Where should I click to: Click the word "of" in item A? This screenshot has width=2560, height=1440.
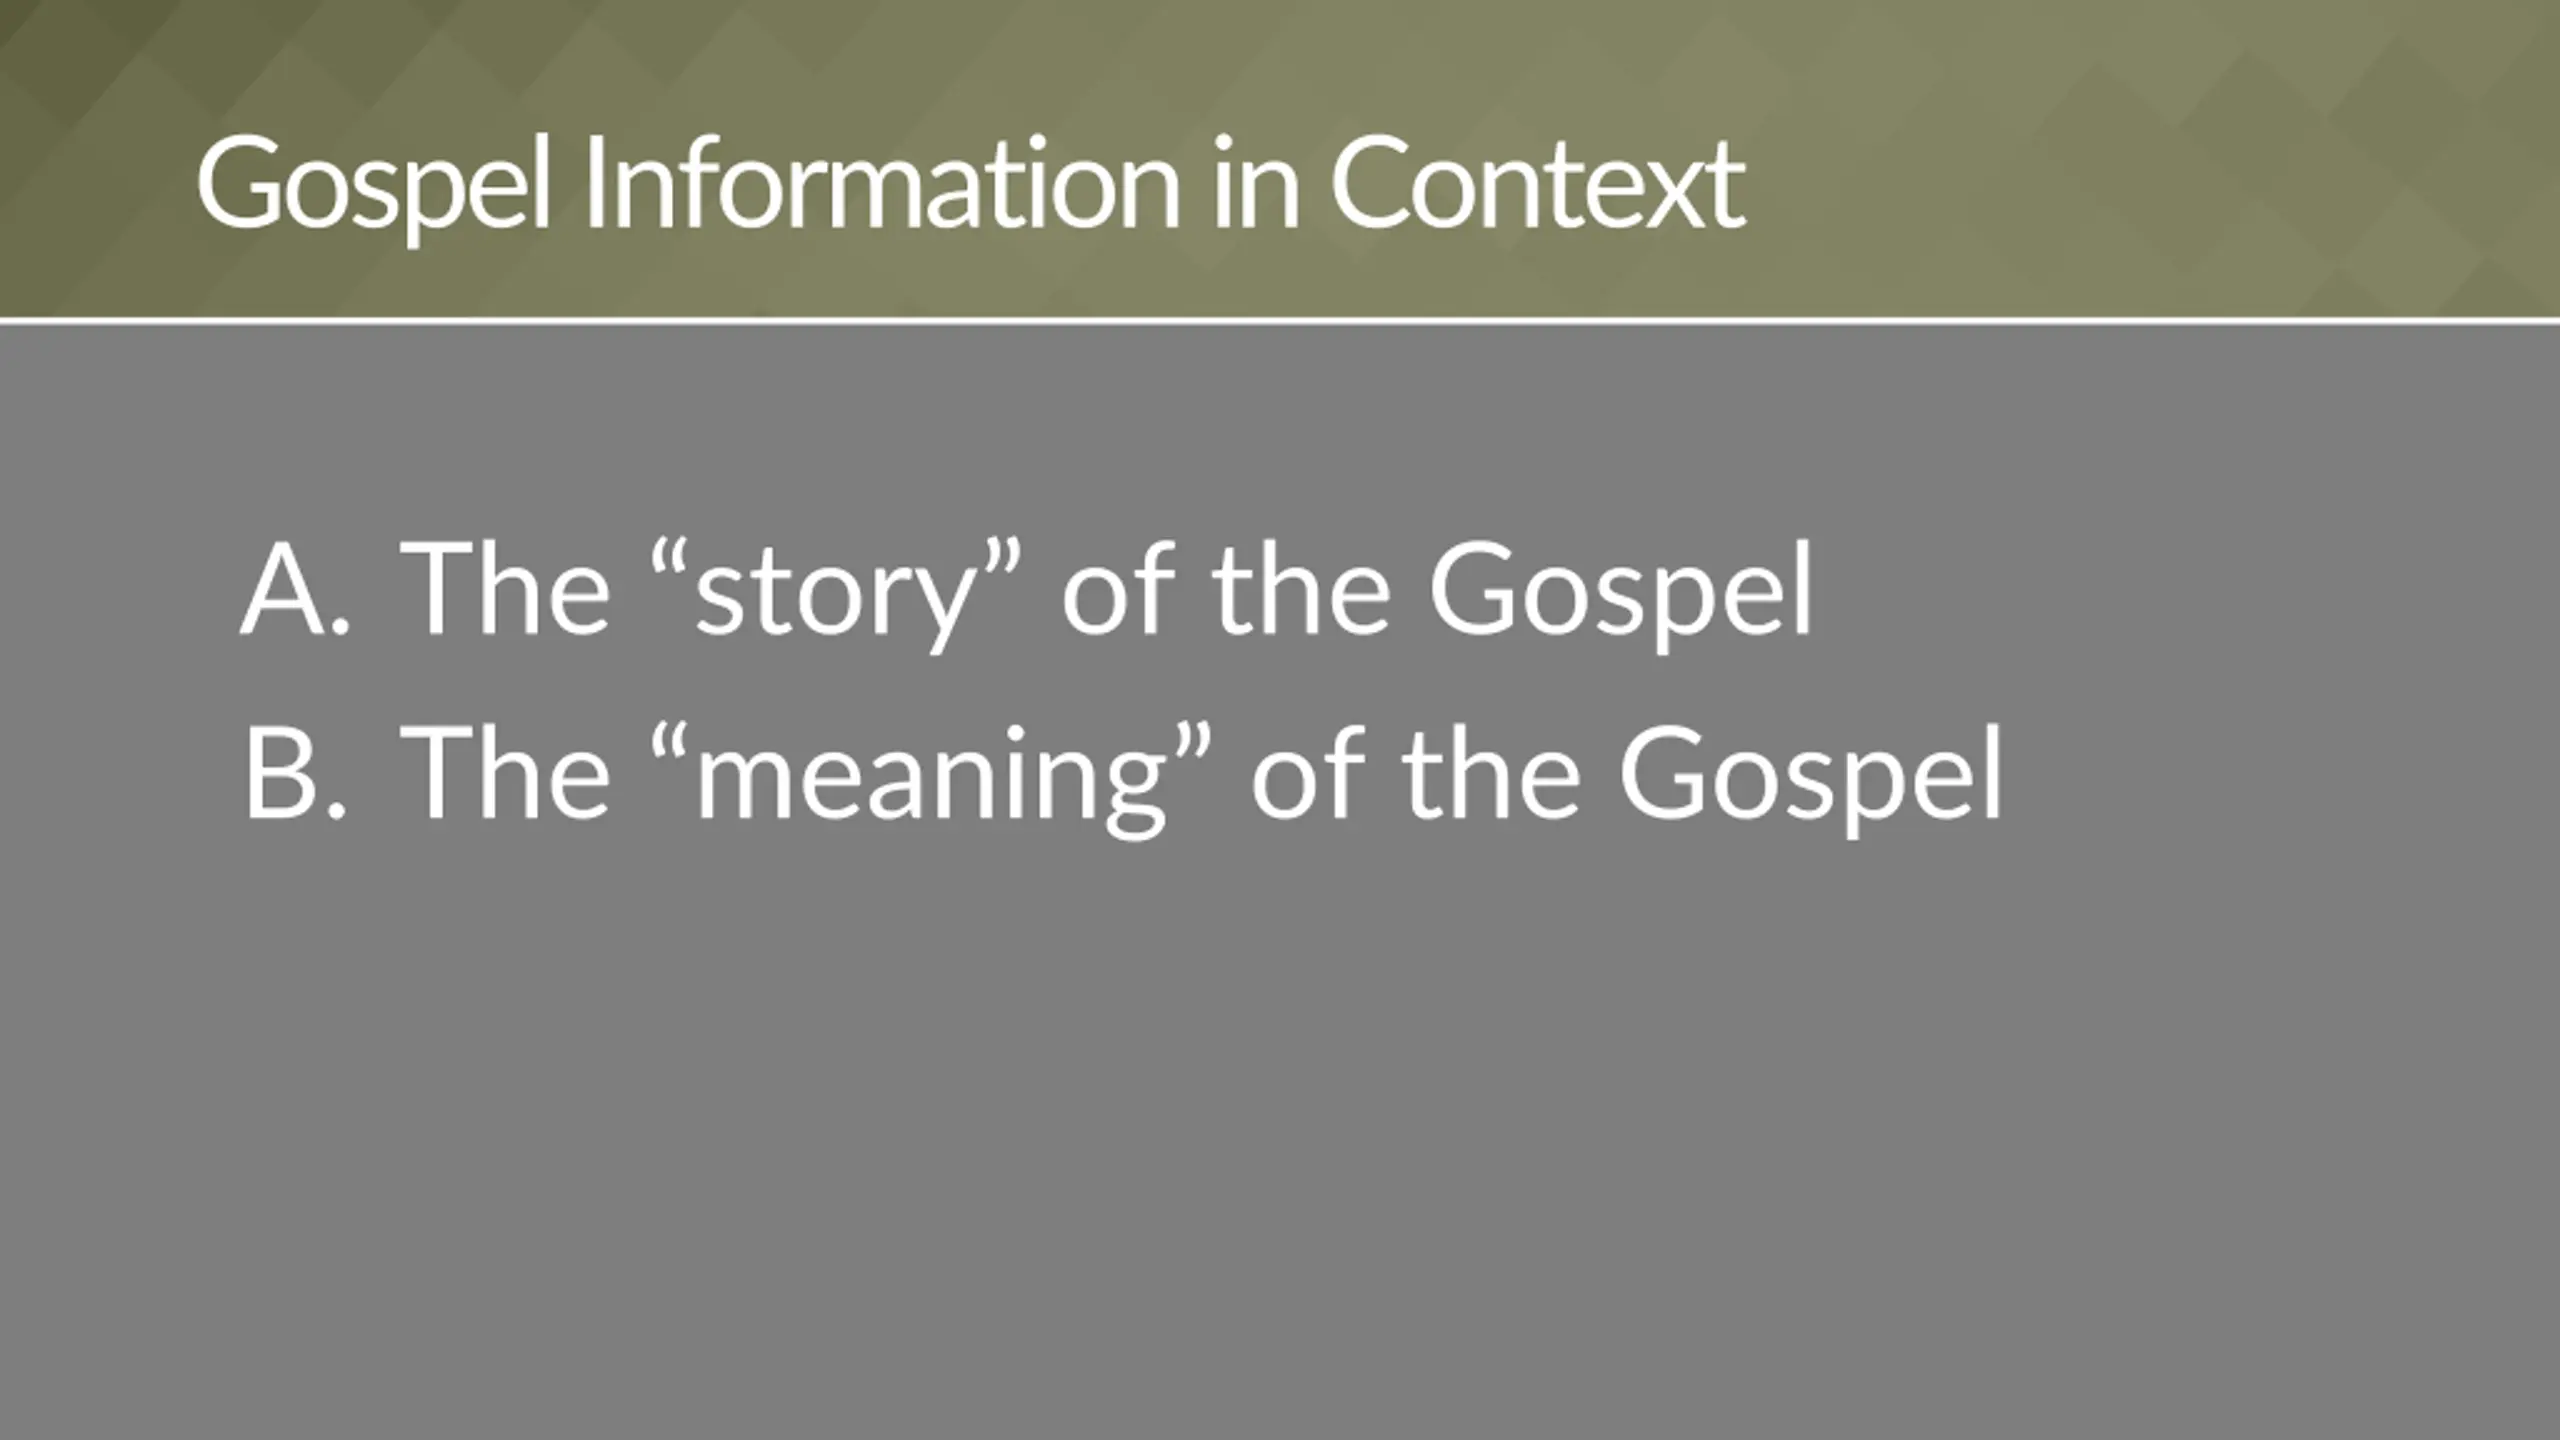coord(1118,588)
